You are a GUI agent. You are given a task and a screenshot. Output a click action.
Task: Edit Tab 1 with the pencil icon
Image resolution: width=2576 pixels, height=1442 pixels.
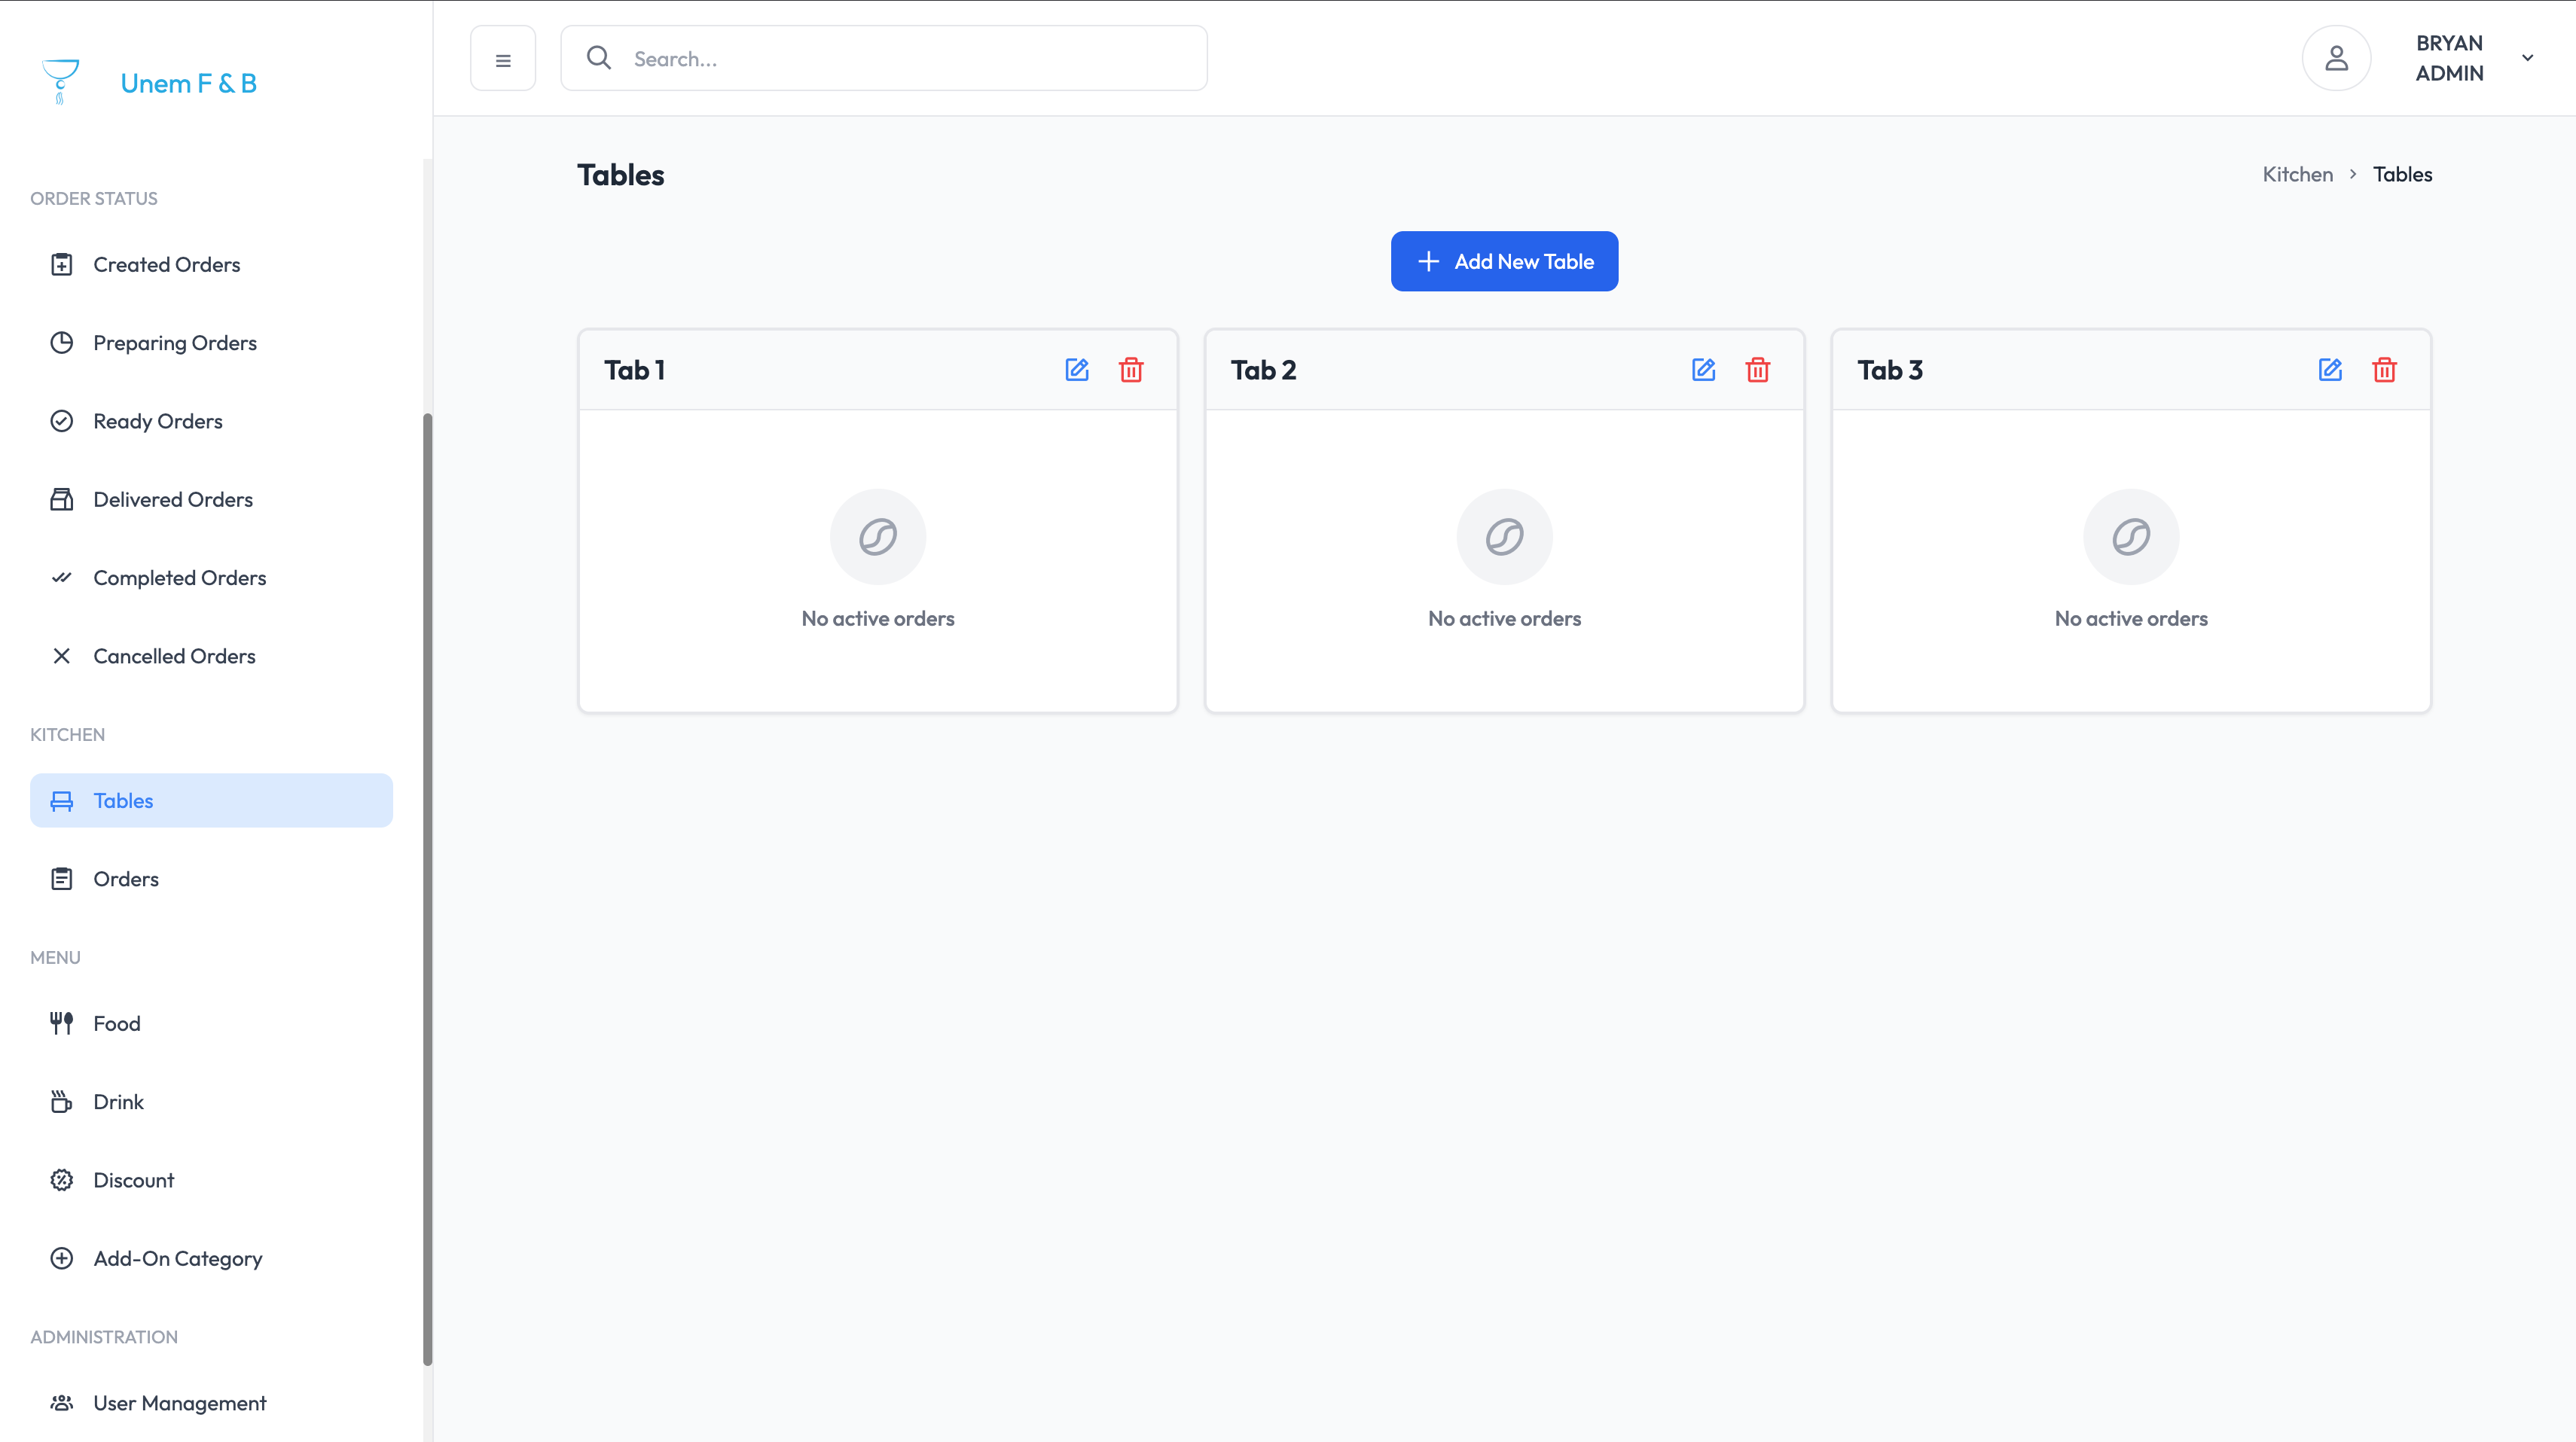[1077, 370]
